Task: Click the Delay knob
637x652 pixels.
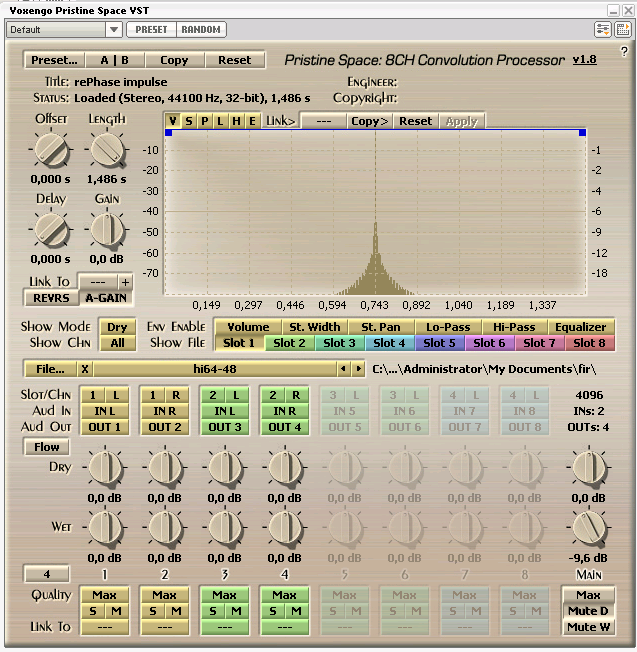Action: (x=51, y=230)
